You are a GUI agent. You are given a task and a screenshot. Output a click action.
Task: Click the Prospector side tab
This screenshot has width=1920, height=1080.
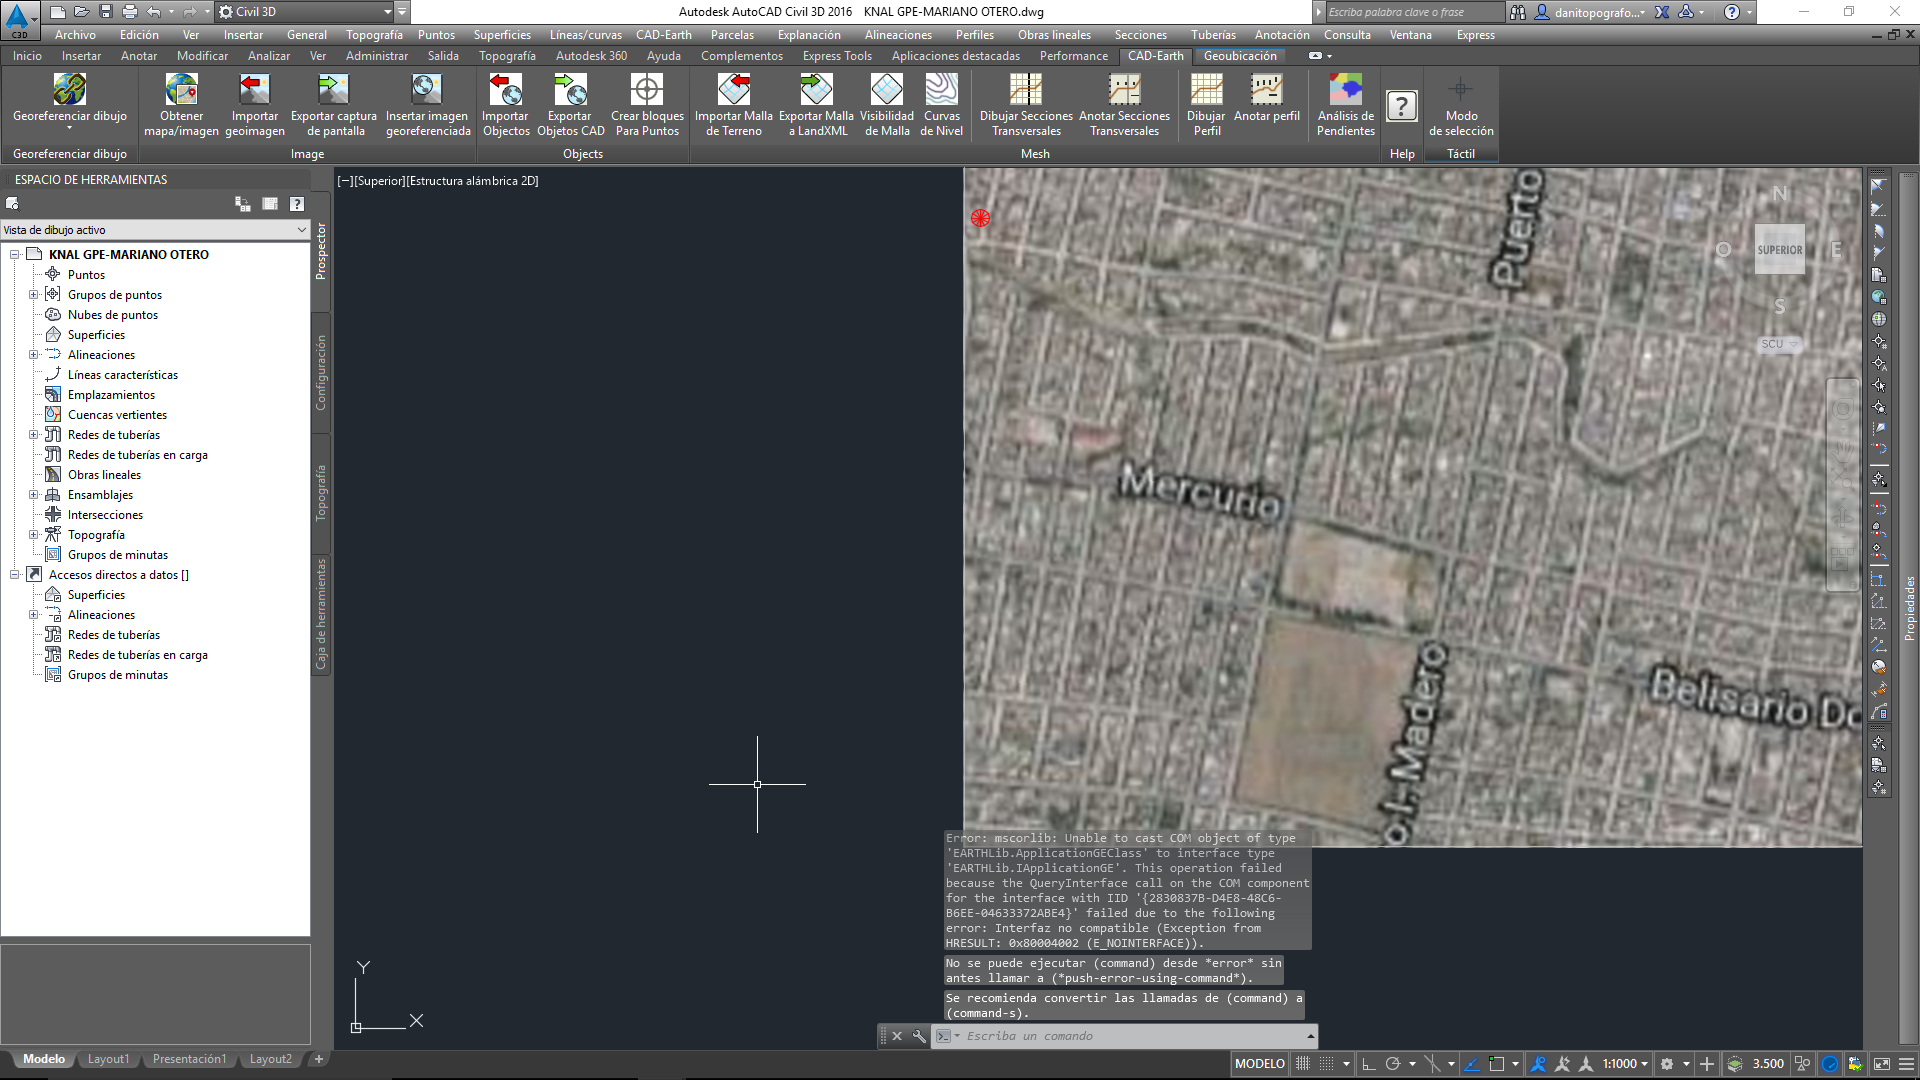[321, 251]
